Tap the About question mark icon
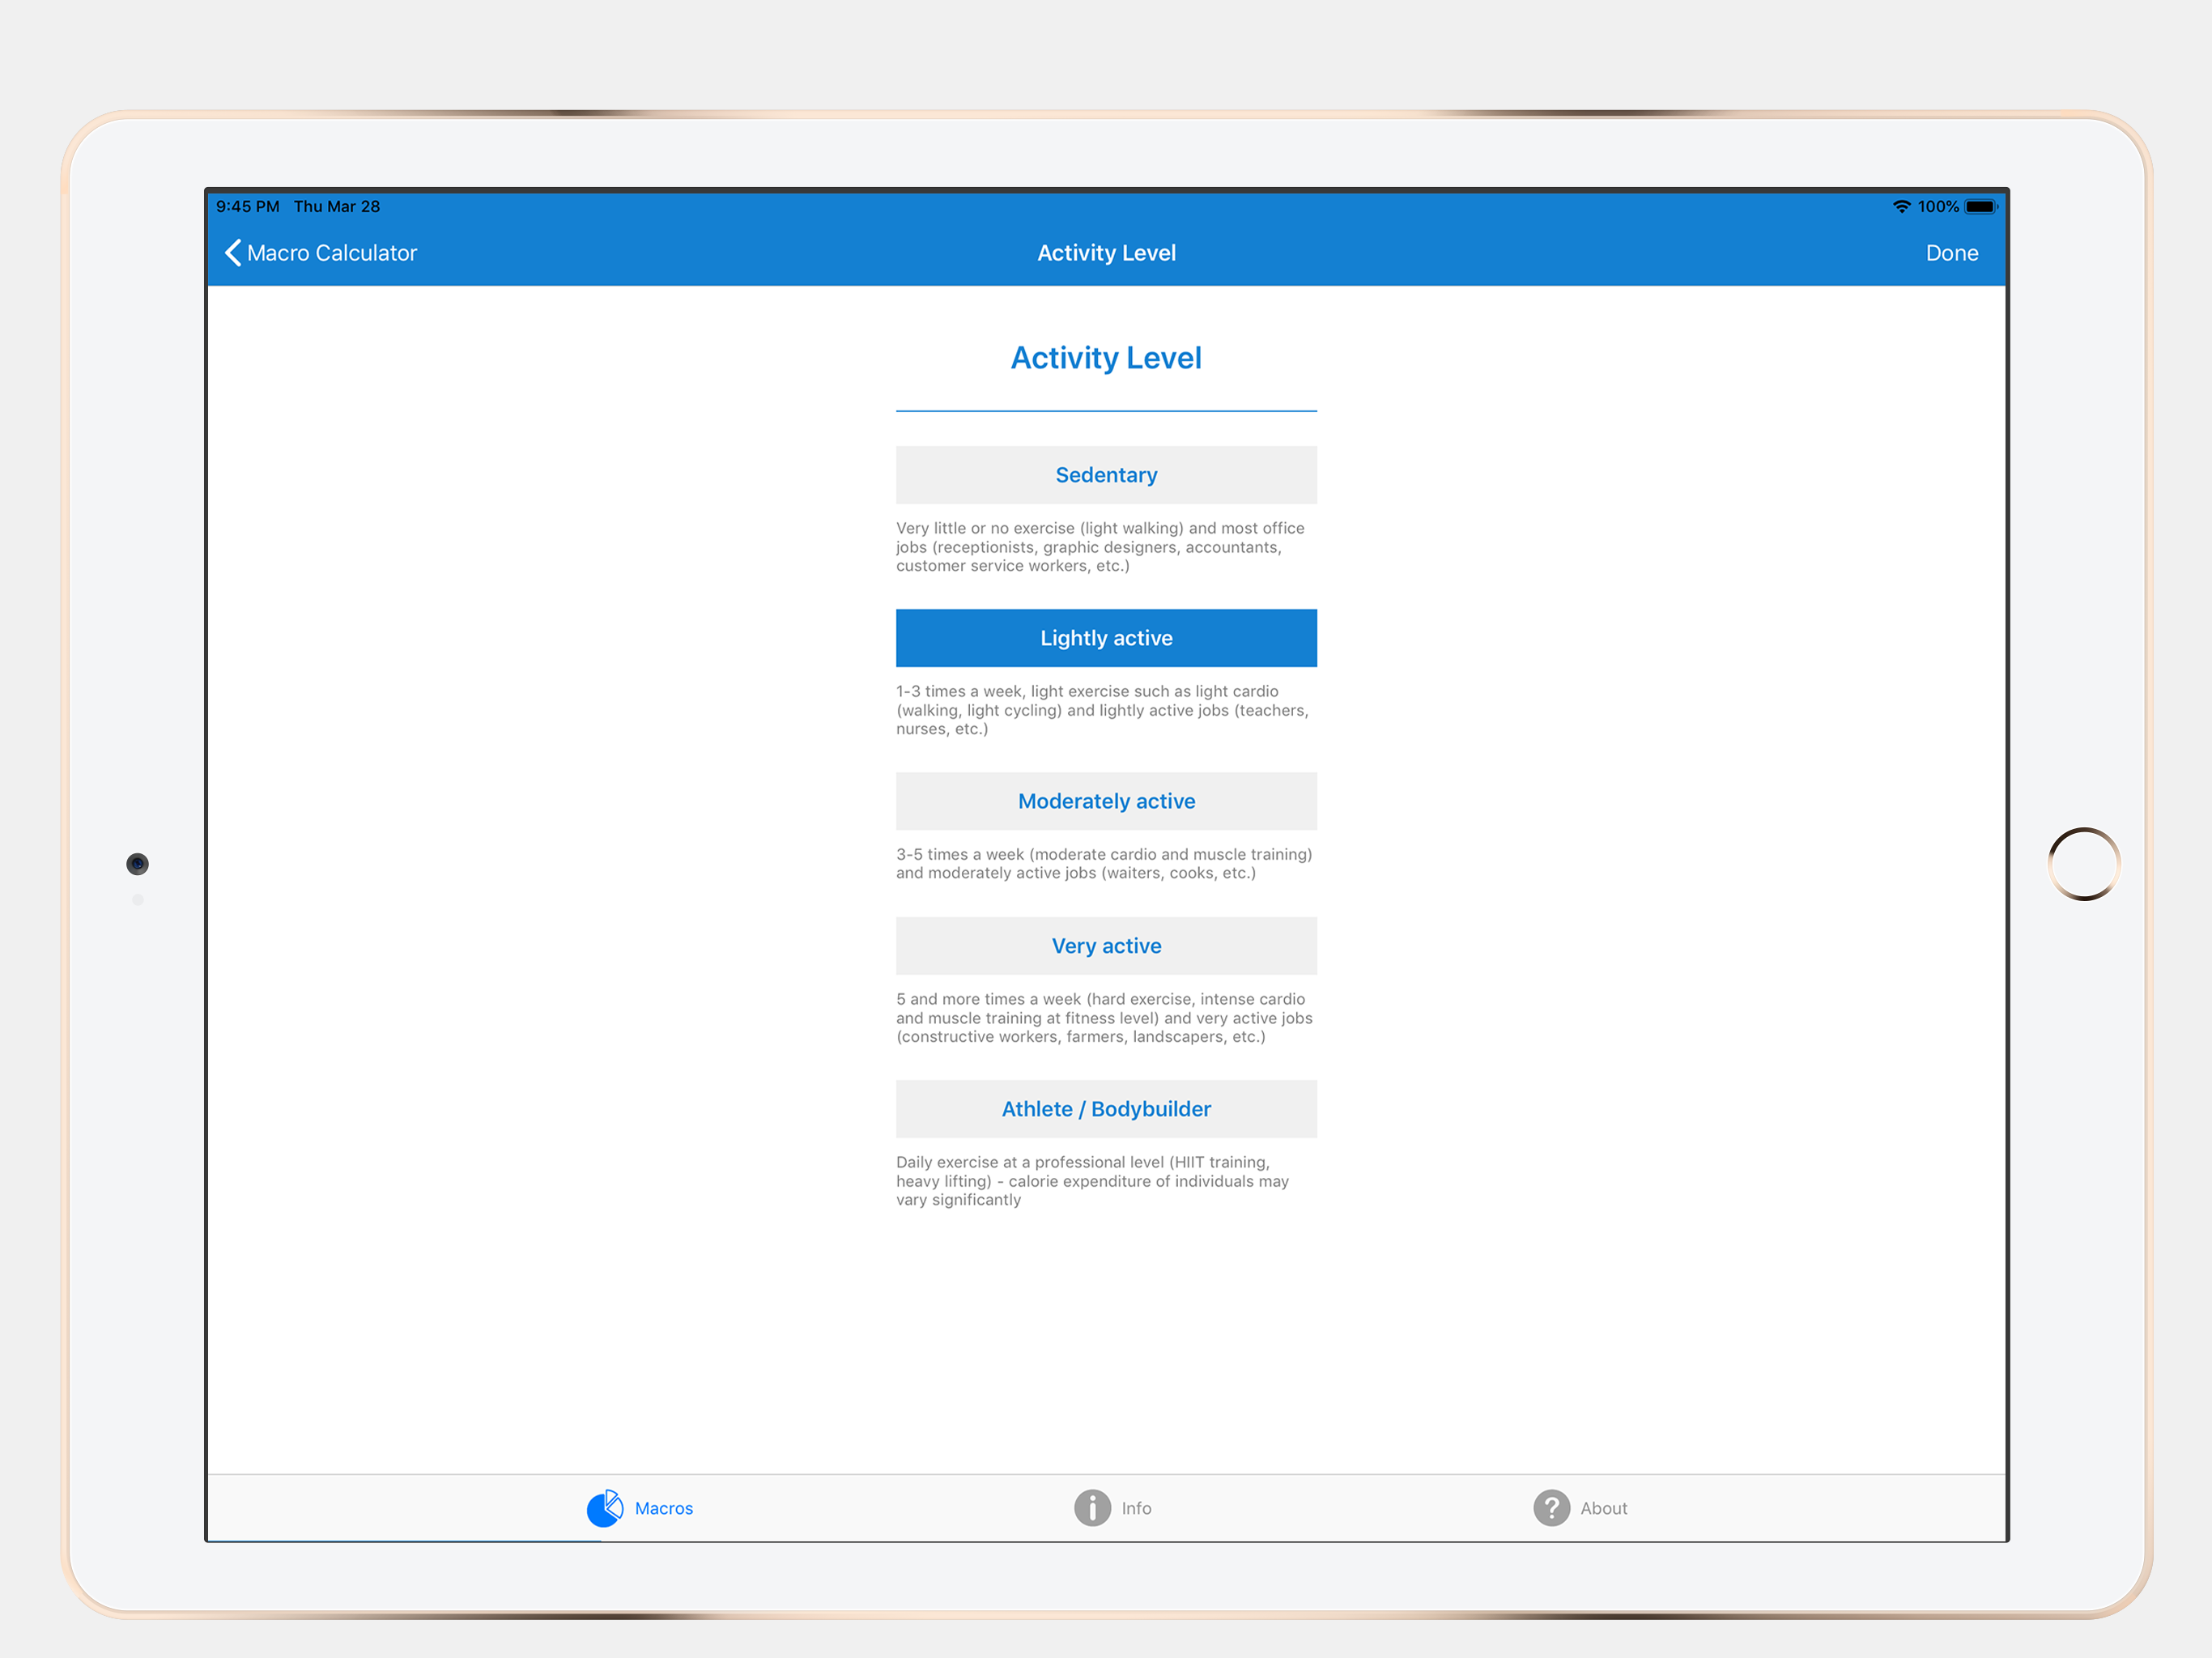 pyautogui.click(x=1551, y=1508)
